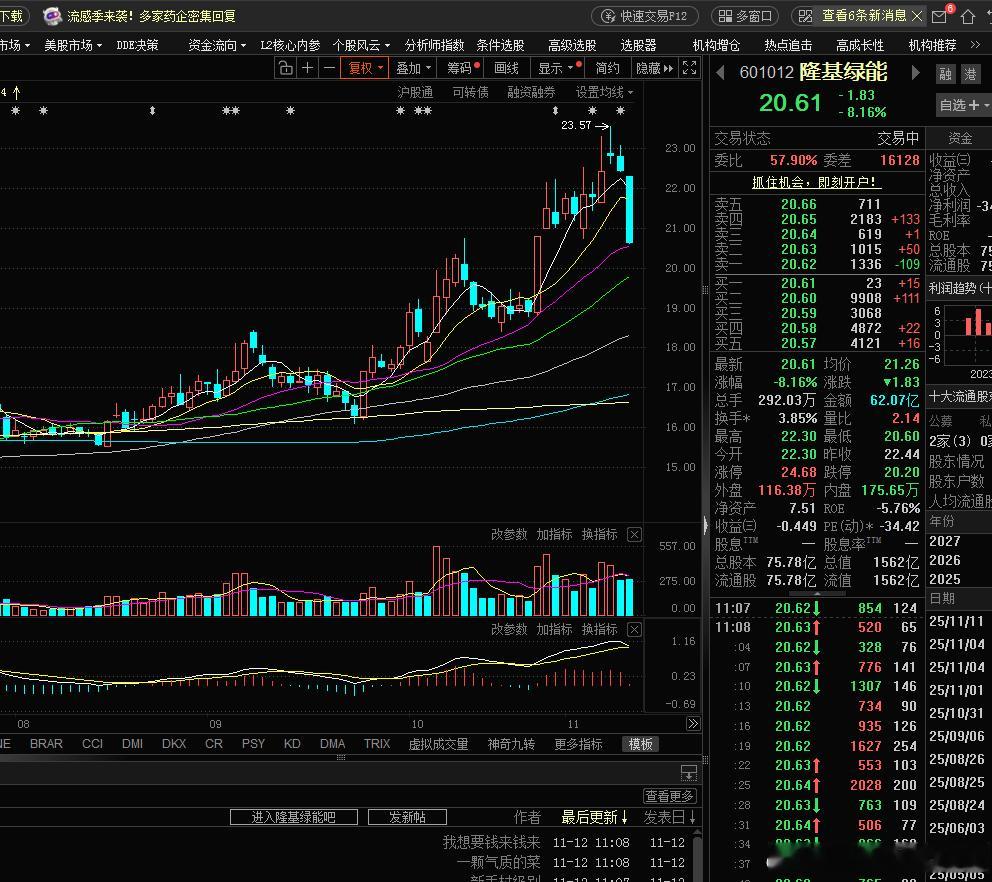Select 虚拟成交量 indicator tab
This screenshot has height=882, width=992.
coord(438,743)
